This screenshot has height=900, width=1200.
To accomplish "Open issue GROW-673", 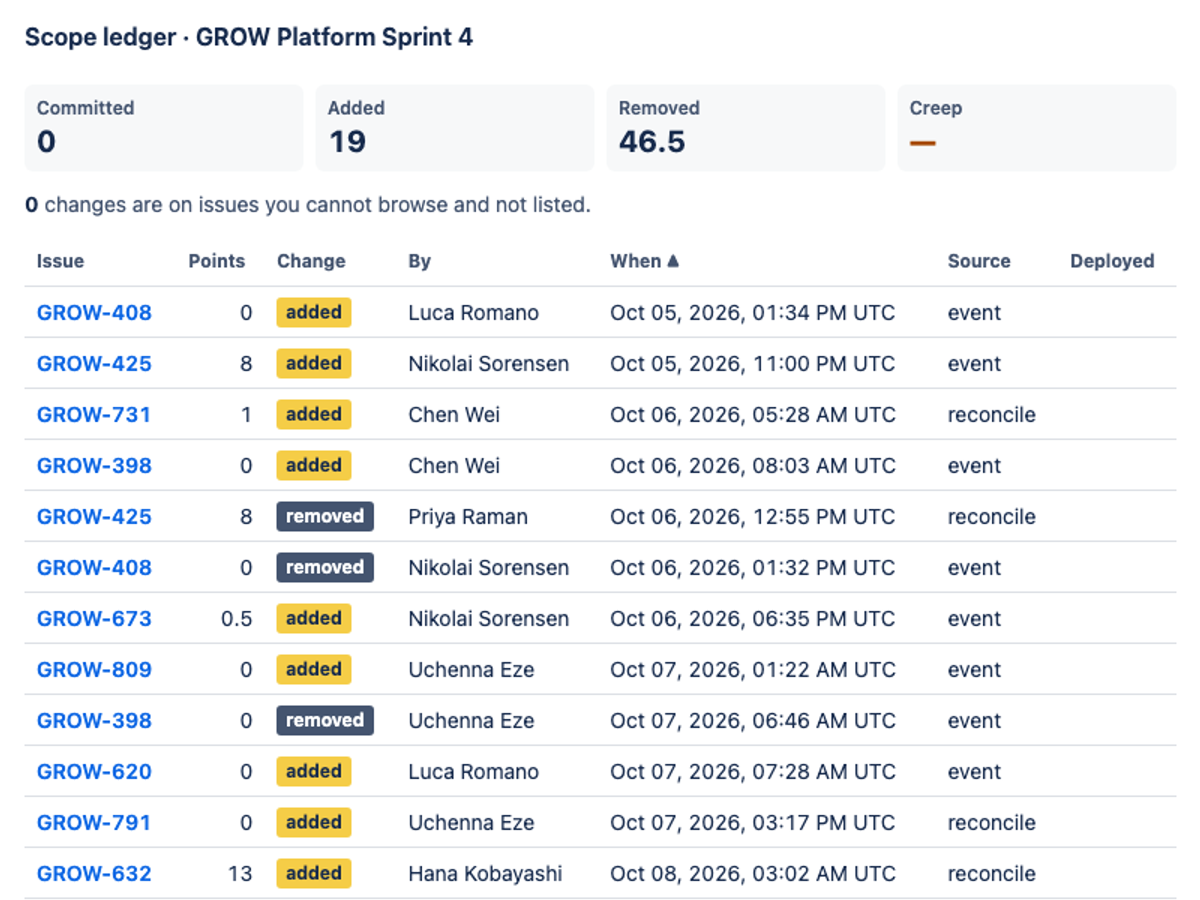I will pos(94,618).
